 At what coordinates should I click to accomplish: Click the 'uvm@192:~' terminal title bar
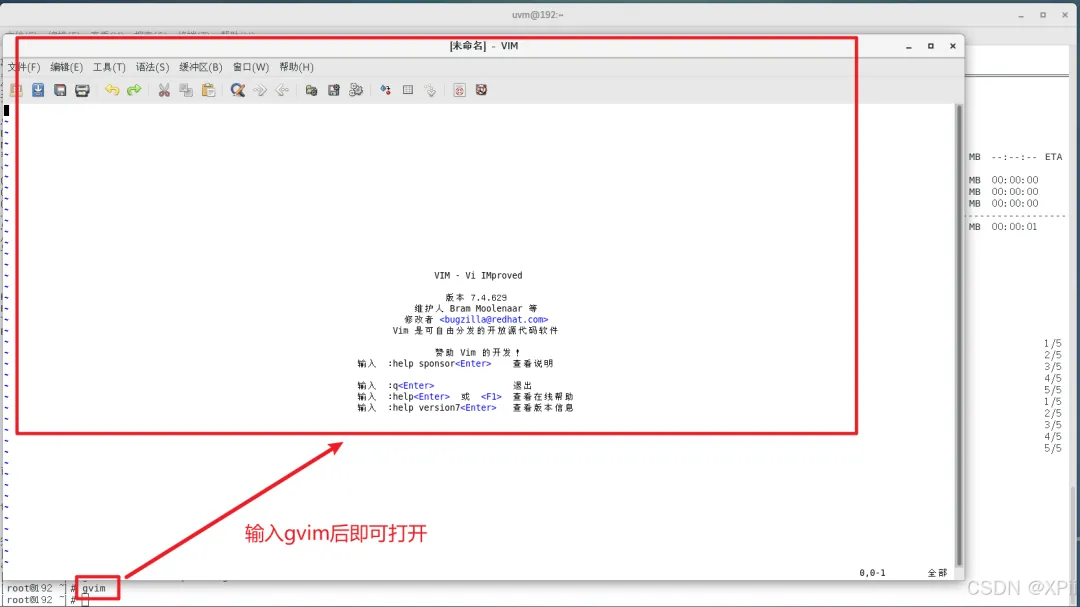click(537, 15)
